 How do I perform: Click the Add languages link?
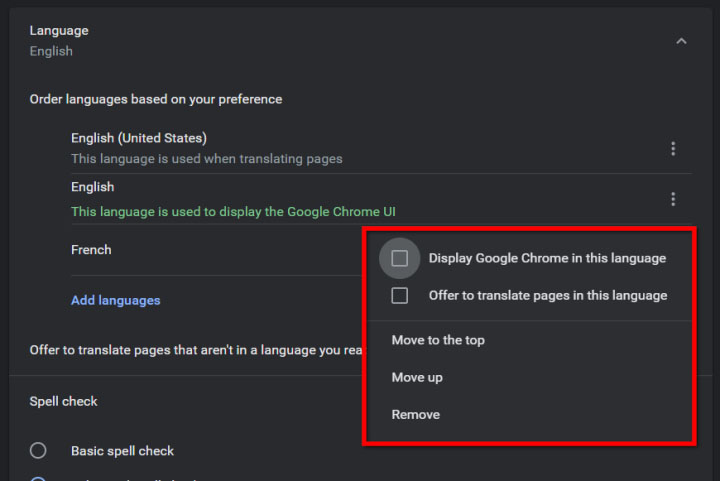coord(116,300)
